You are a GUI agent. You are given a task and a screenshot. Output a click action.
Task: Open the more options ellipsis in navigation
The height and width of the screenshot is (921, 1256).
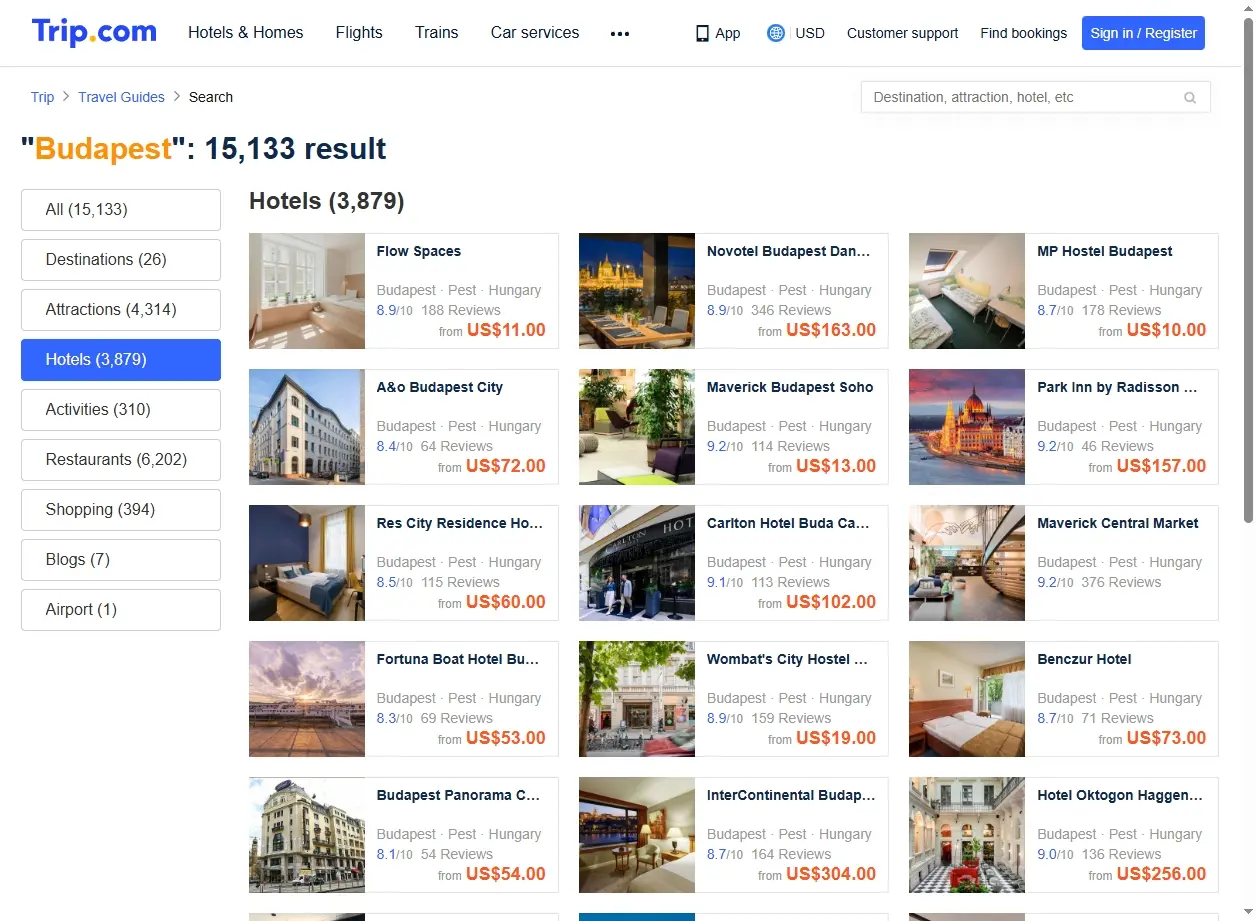(x=620, y=33)
